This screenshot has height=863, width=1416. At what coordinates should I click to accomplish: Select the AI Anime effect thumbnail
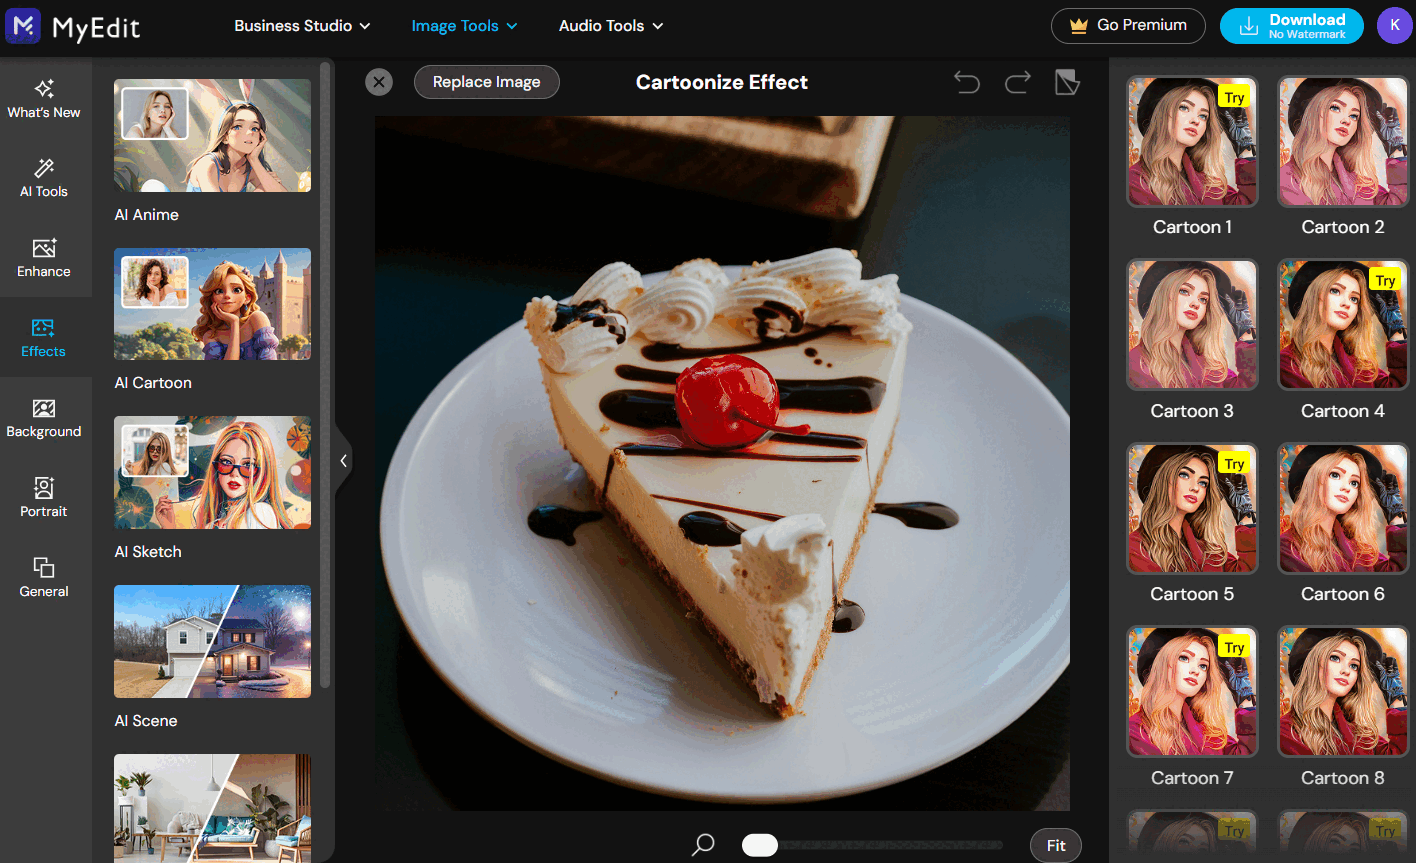point(212,135)
